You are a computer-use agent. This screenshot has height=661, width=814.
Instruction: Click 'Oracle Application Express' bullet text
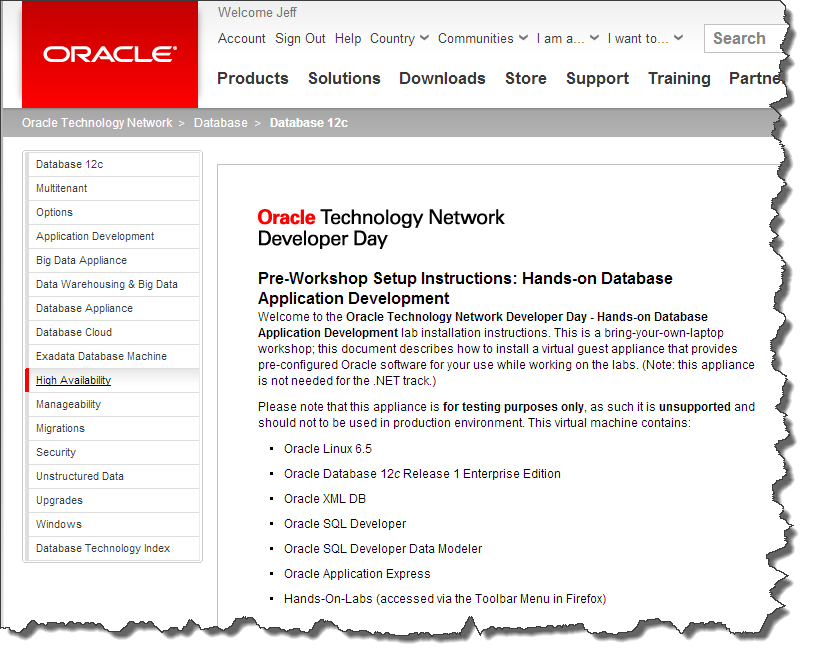point(357,574)
